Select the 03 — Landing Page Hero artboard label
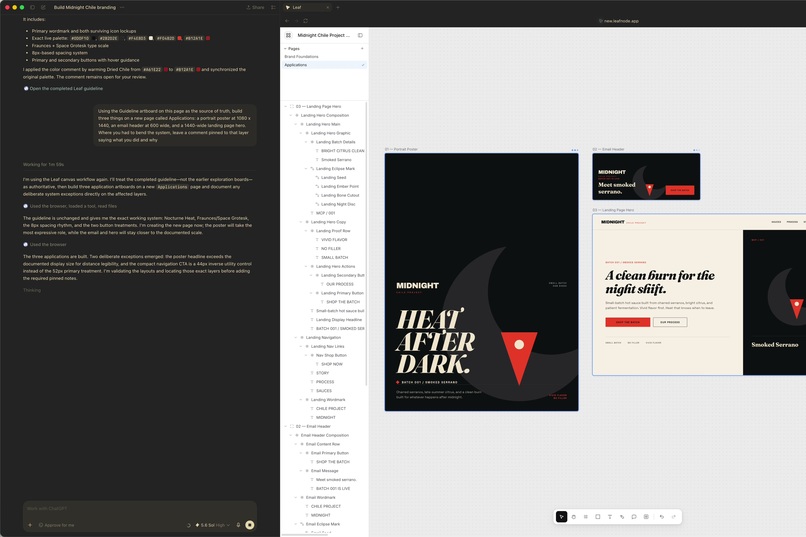This screenshot has height=537, width=806. pos(613,210)
